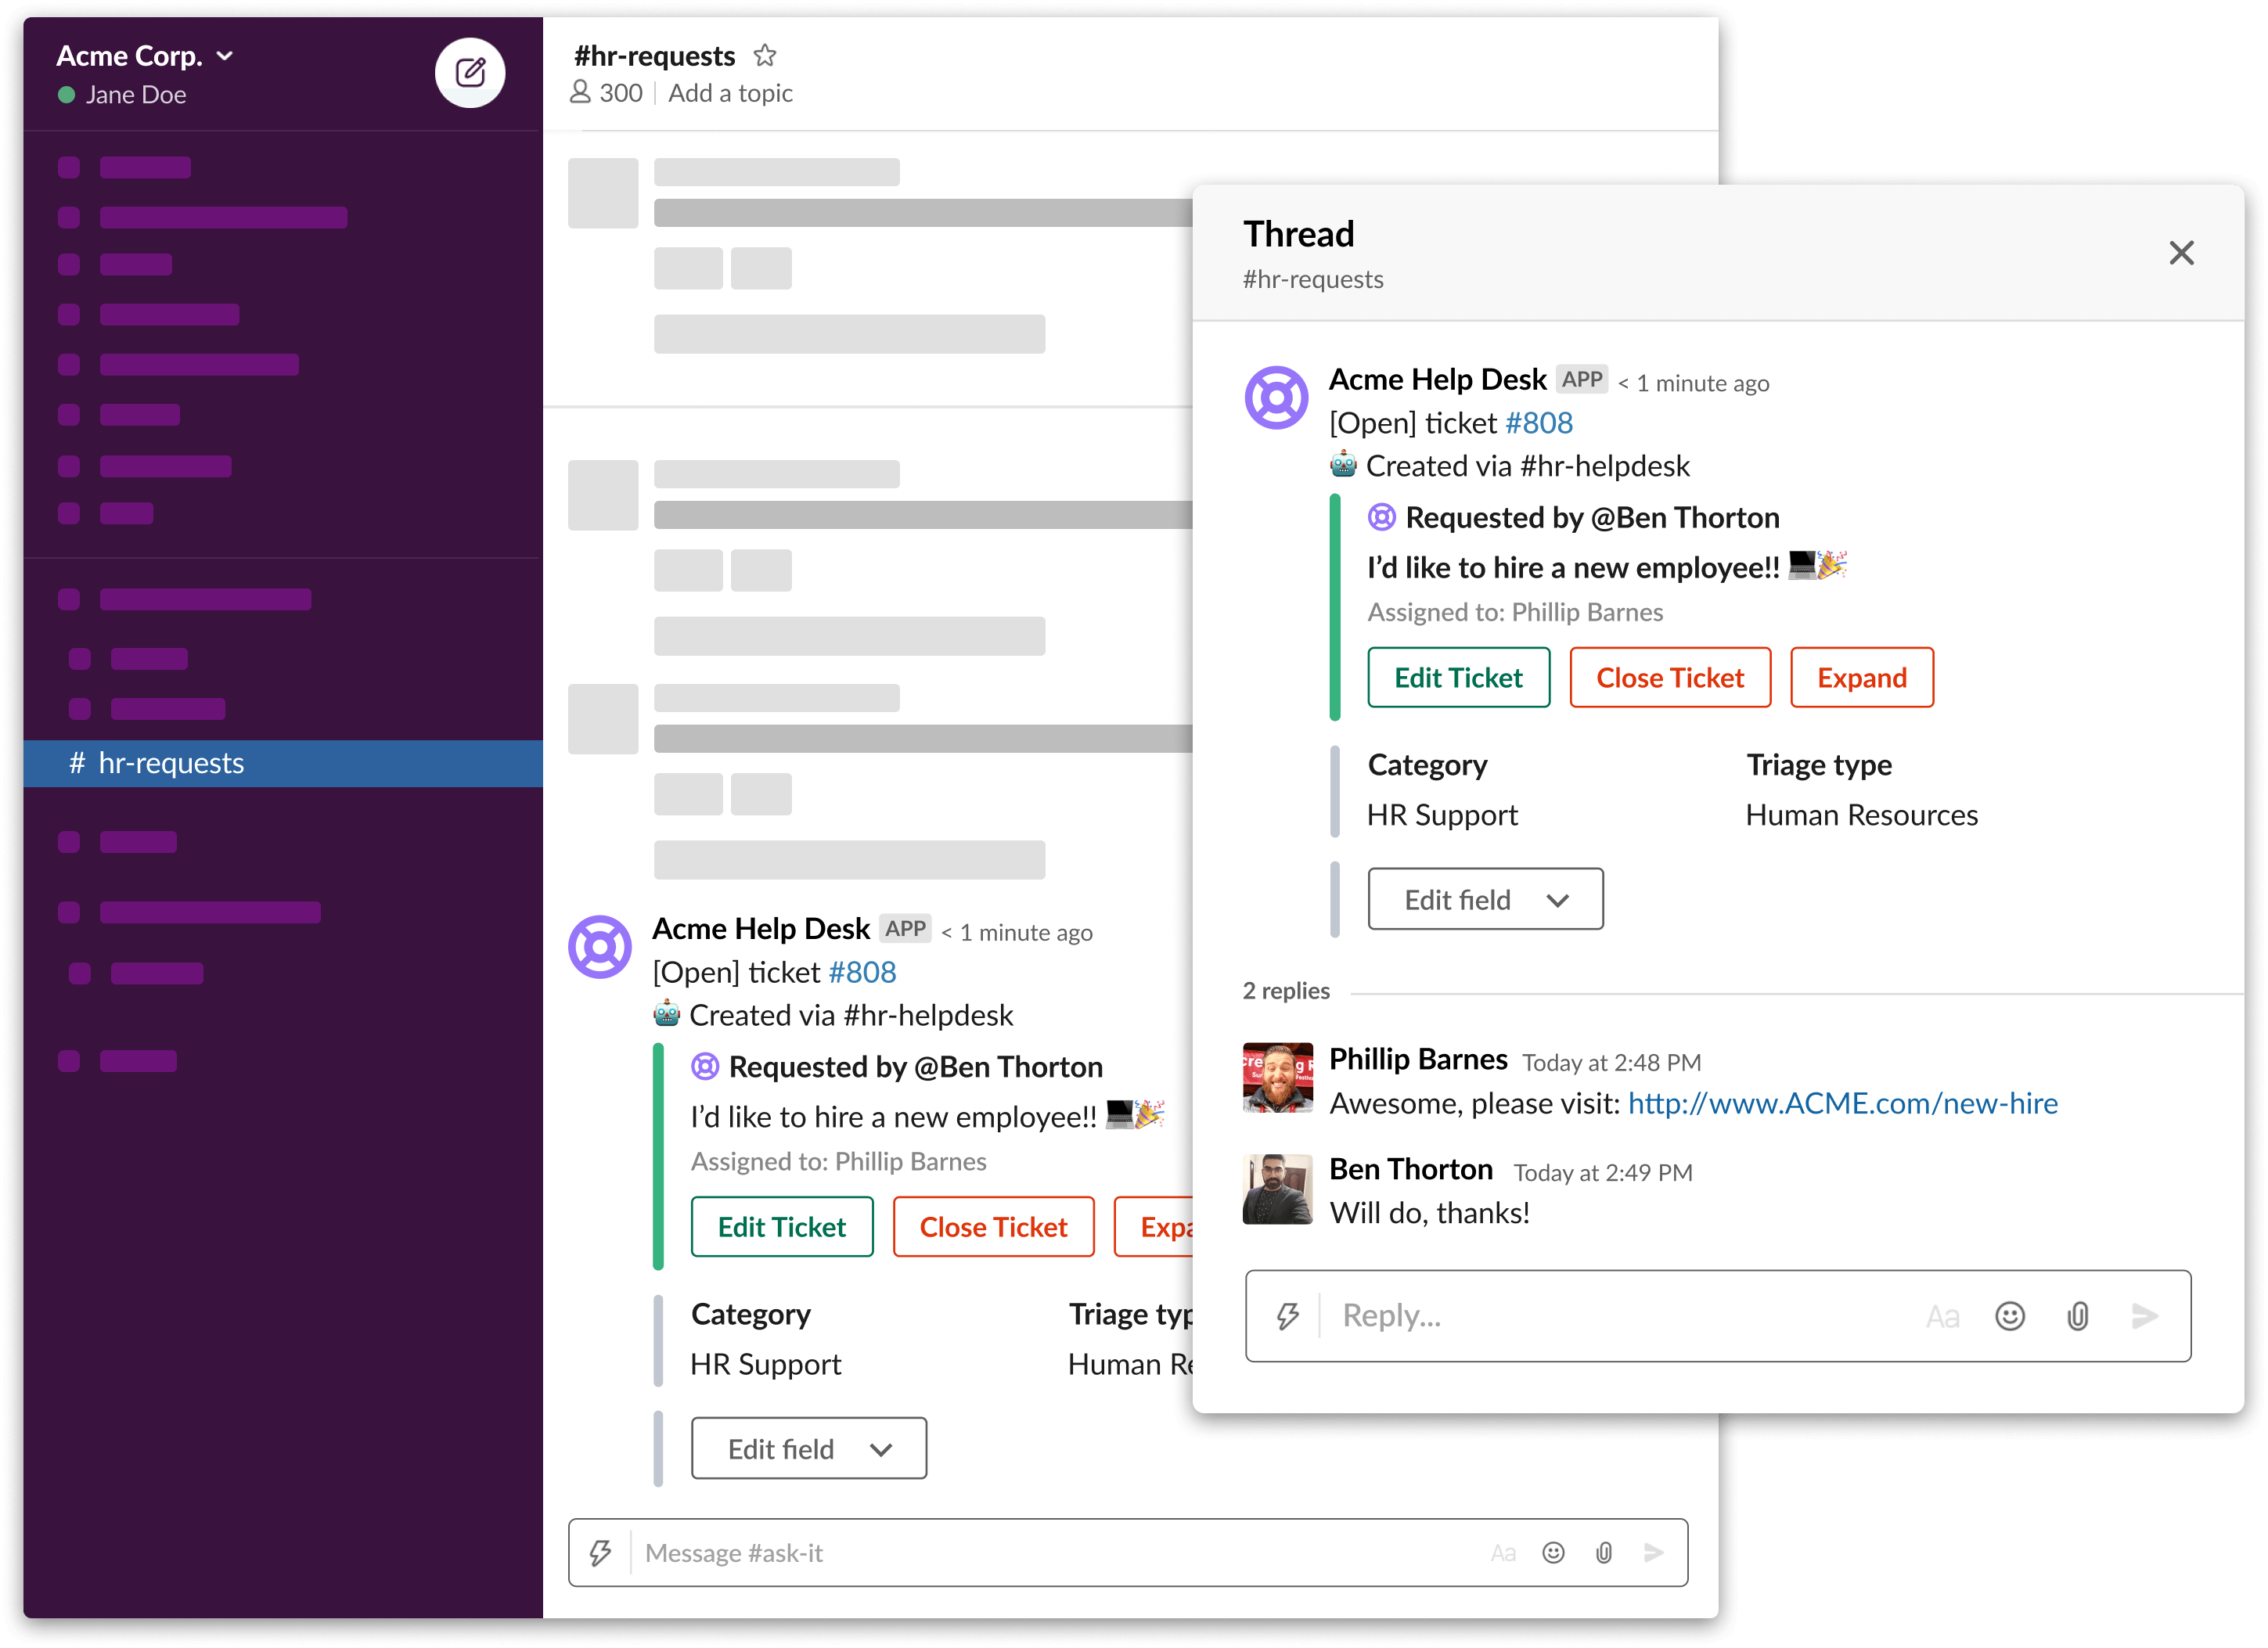Viewport: 2268px width, 1648px height.
Task: Click the Add a topic label
Action: 729,92
